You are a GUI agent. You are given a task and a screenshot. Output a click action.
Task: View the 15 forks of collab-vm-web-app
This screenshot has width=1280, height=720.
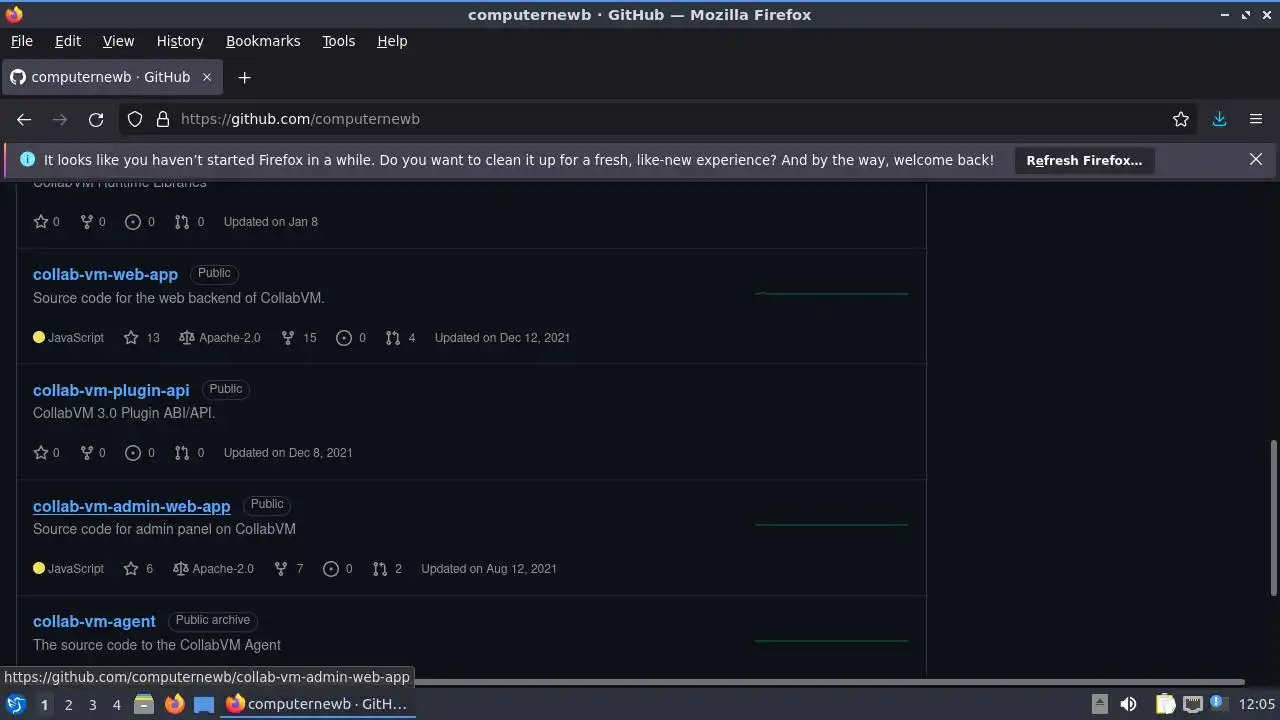(298, 338)
